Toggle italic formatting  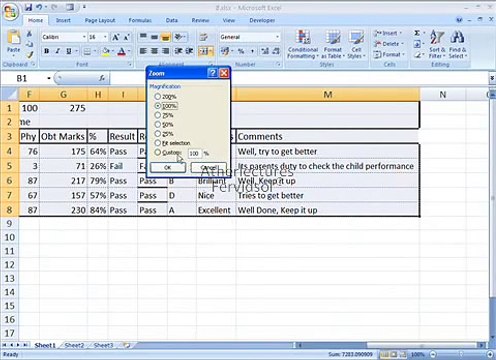(58, 51)
